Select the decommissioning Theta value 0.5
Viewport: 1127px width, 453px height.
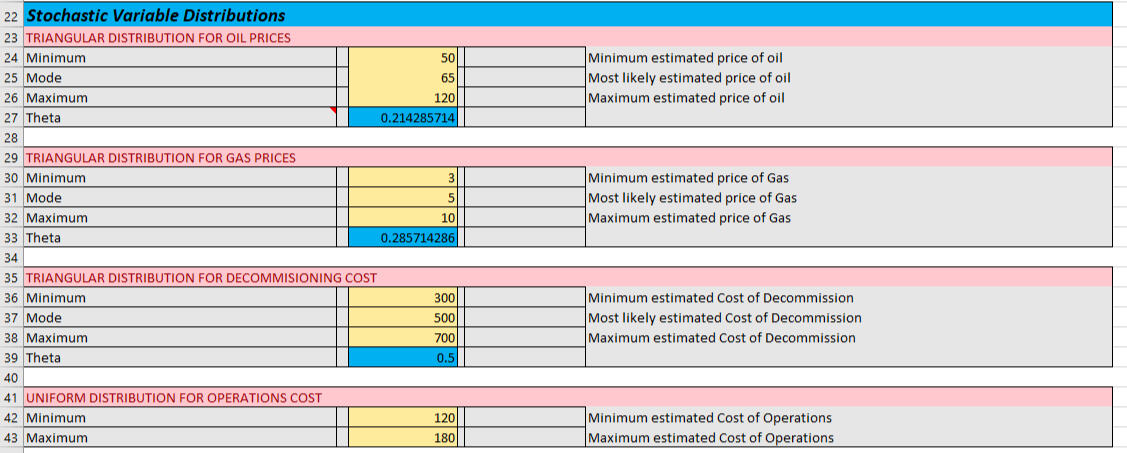(403, 358)
